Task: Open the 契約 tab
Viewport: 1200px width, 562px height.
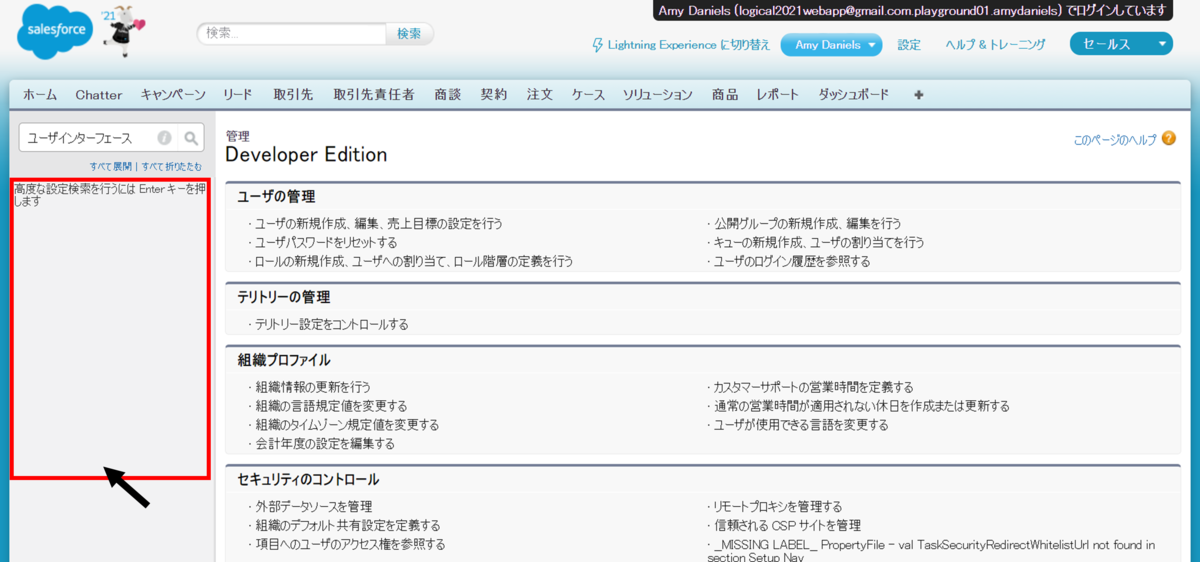Action: click(494, 95)
